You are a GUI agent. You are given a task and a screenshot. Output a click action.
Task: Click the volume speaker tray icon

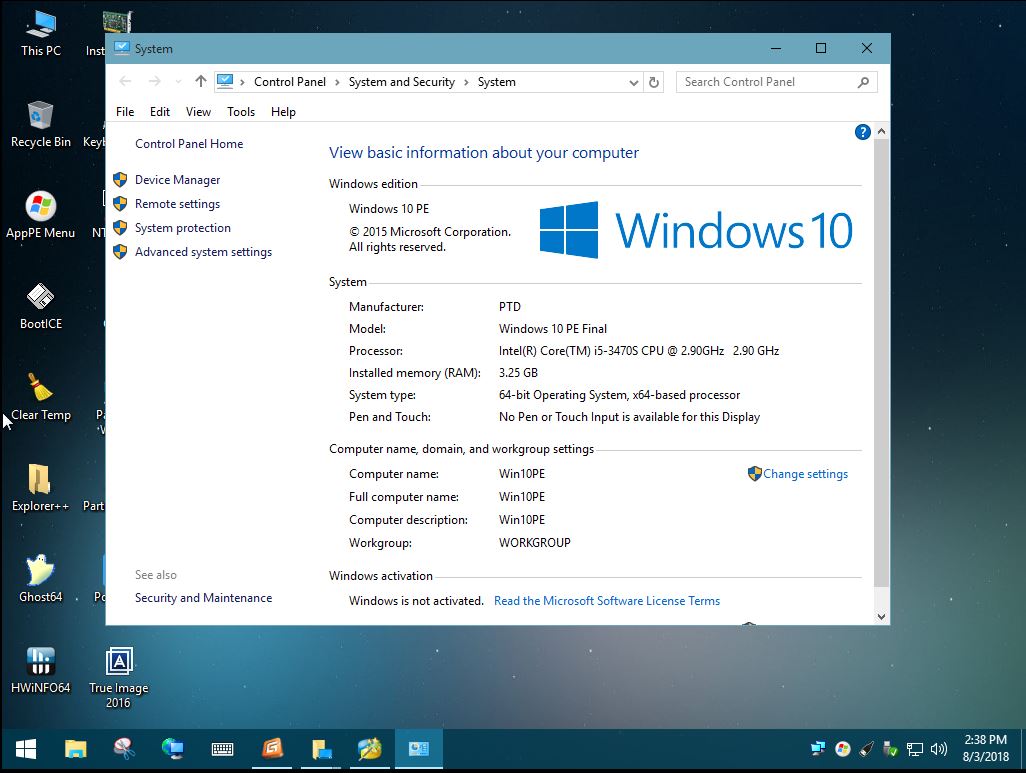939,749
